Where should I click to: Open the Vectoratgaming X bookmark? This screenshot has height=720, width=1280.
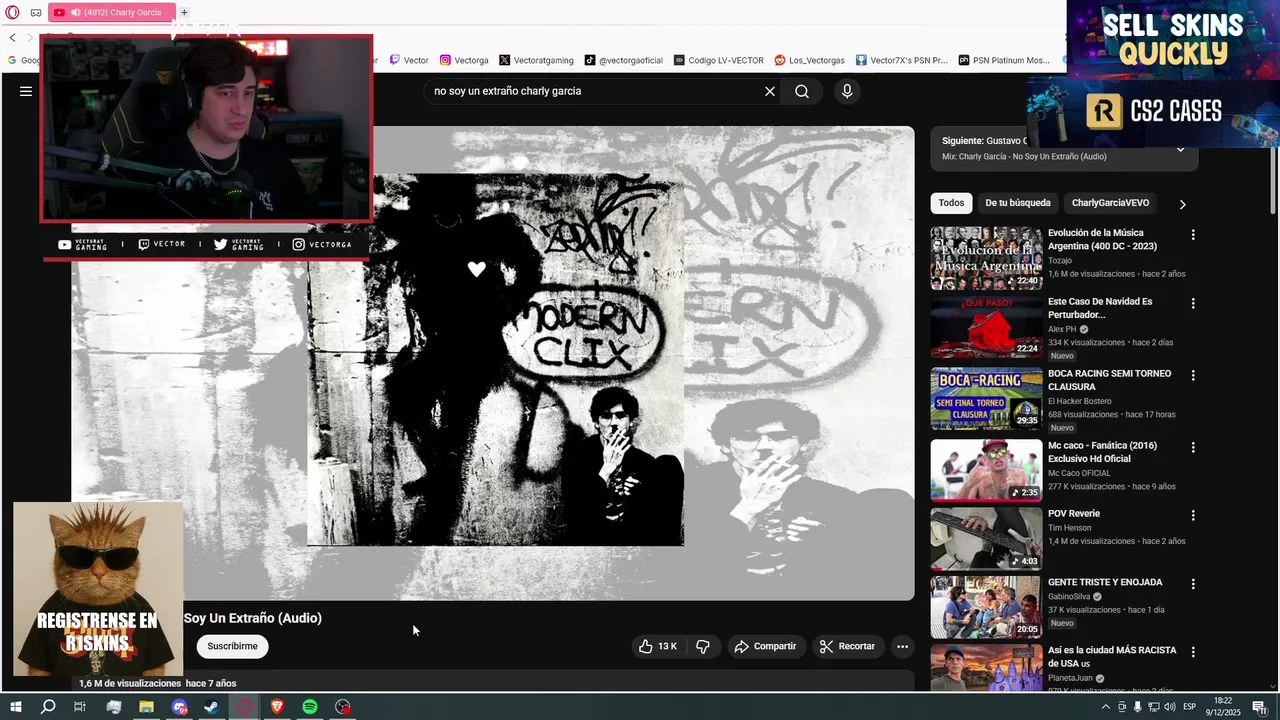(535, 60)
